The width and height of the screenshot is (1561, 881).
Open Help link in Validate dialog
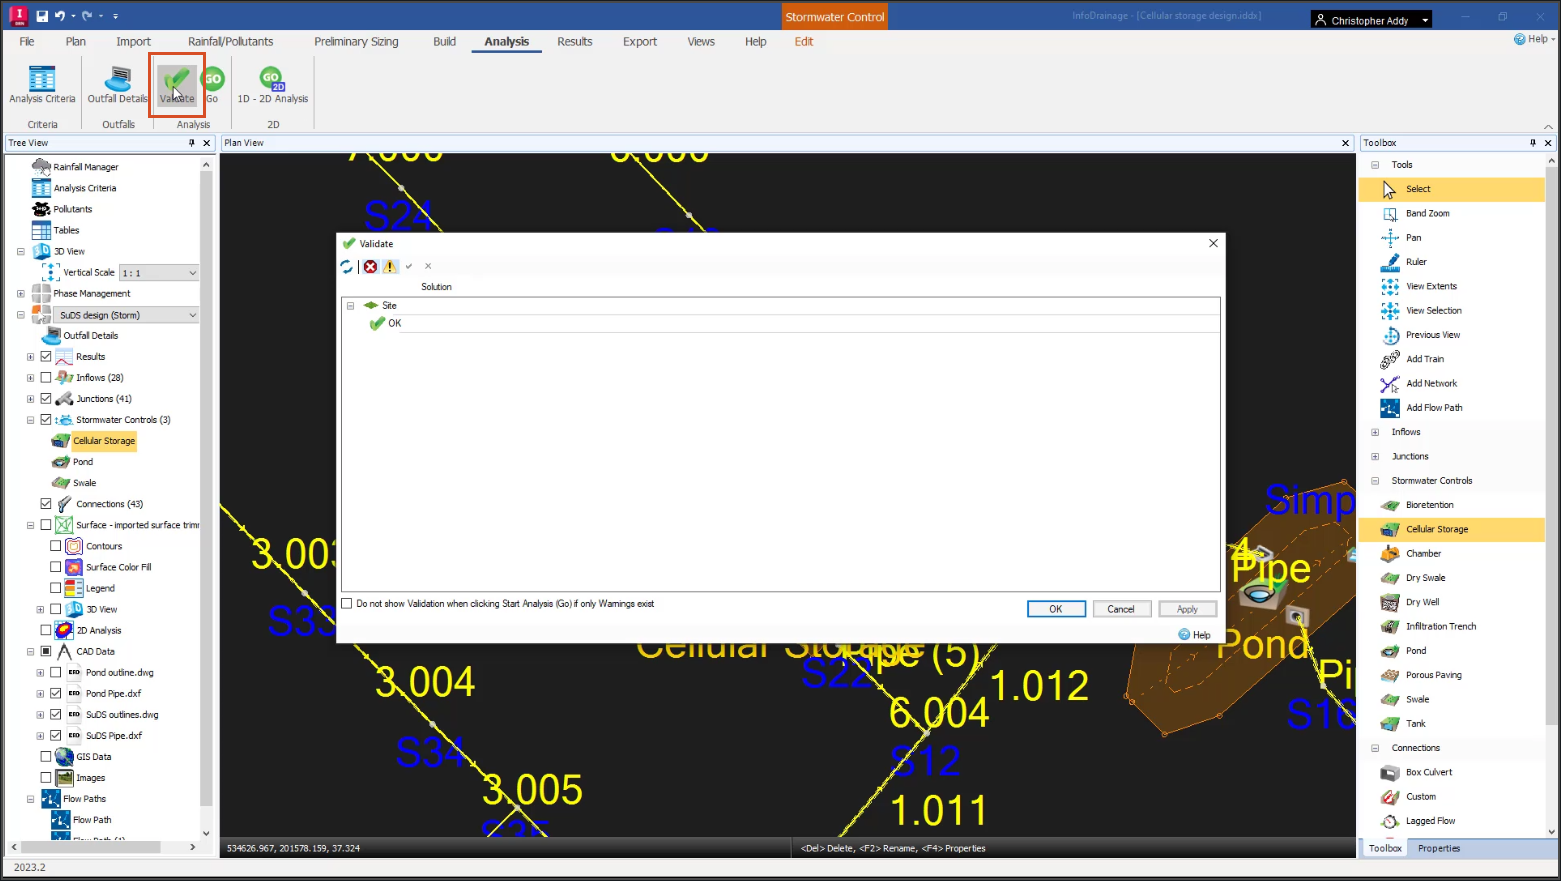pyautogui.click(x=1195, y=635)
